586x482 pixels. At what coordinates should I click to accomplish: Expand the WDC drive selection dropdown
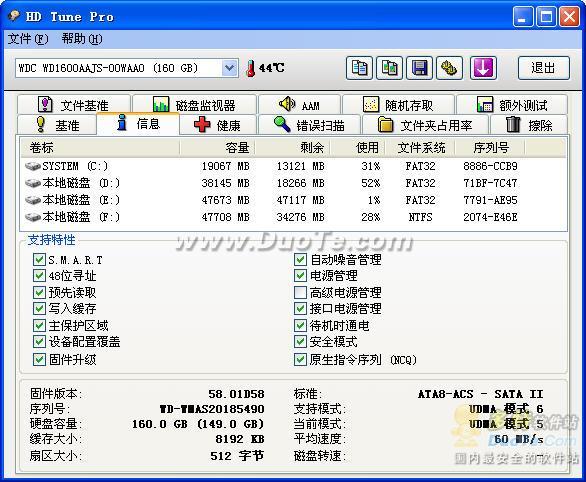[x=229, y=68]
